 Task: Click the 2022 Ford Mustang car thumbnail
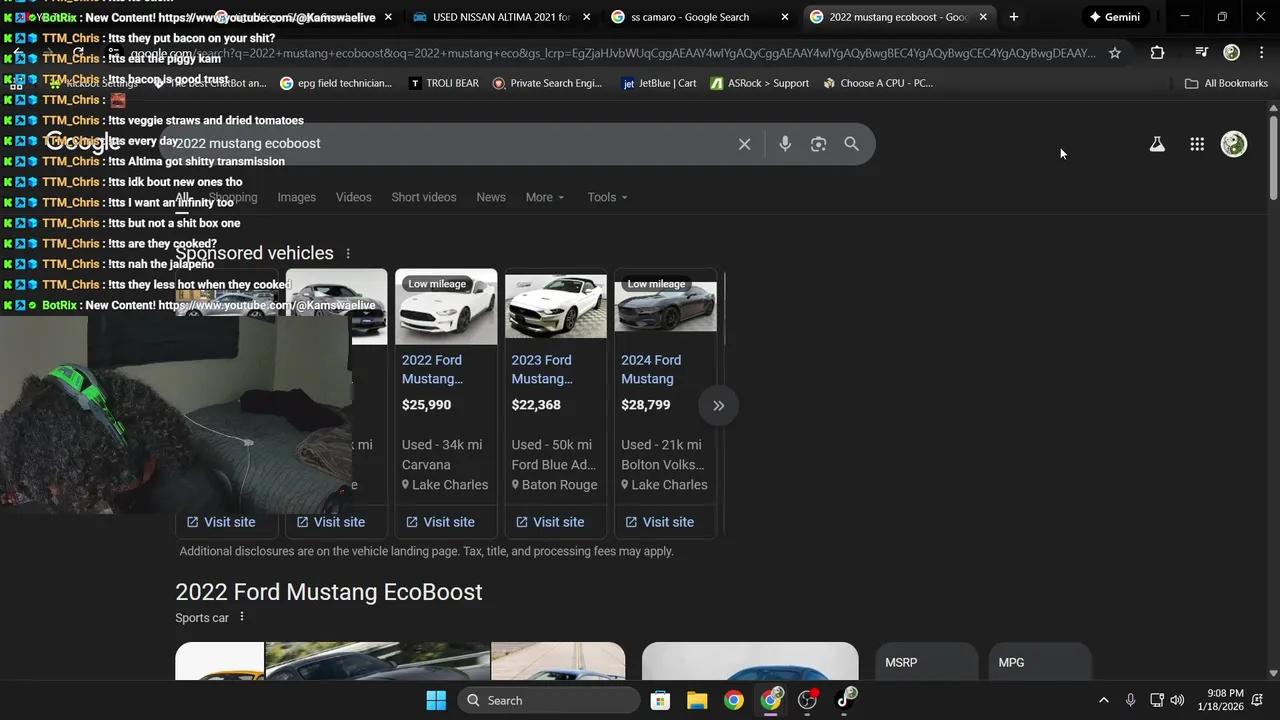point(446,307)
